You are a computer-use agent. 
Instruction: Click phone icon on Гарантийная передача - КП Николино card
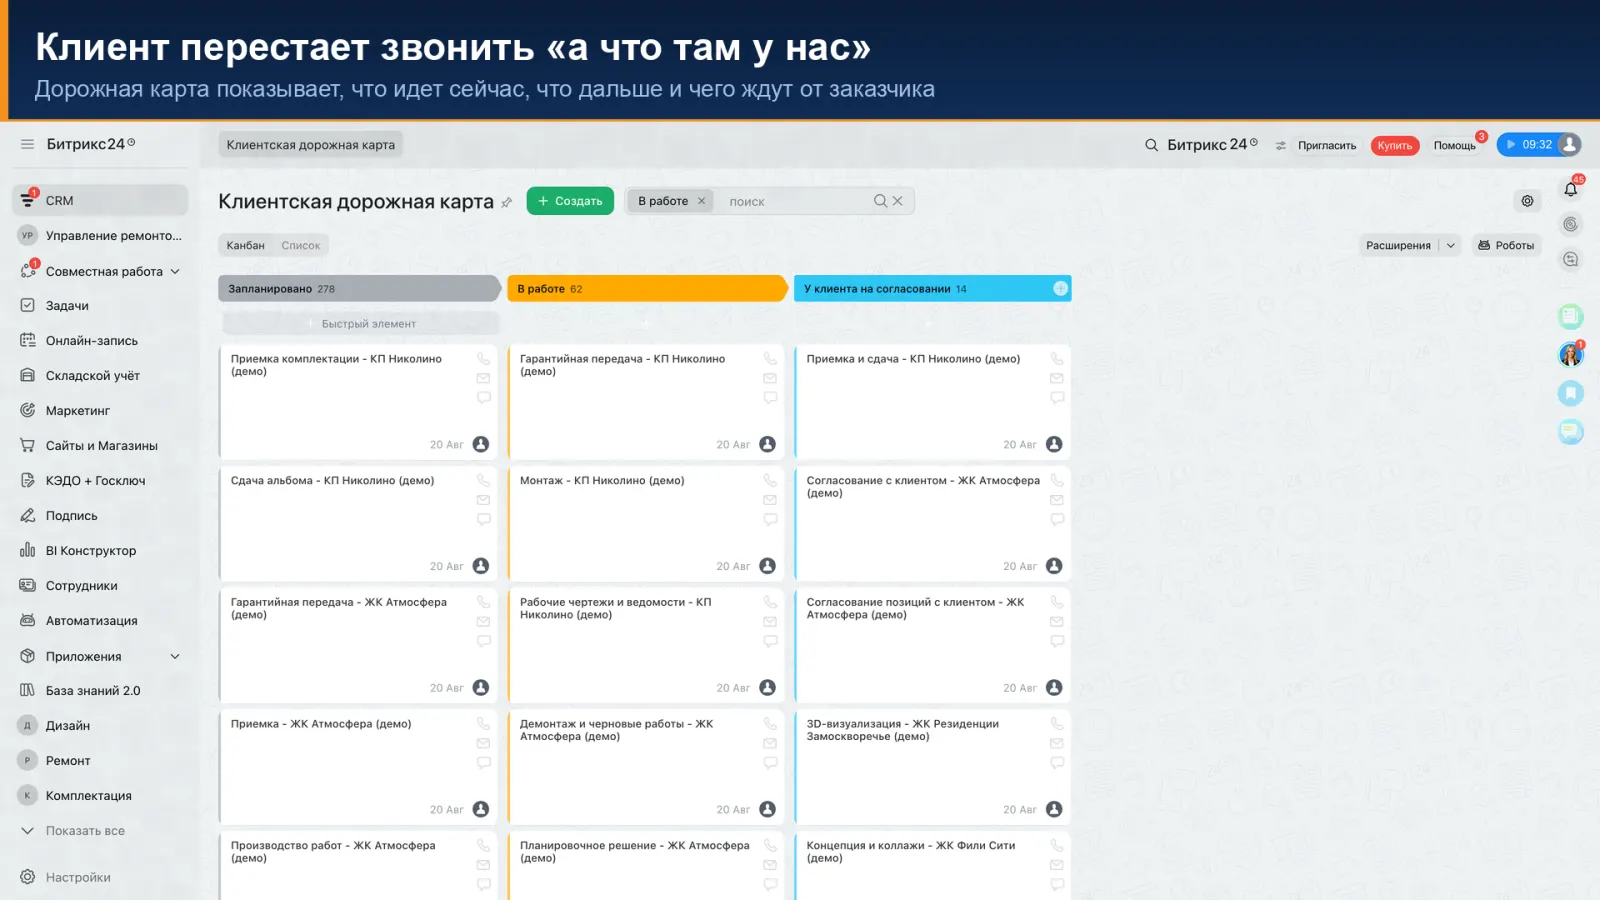click(770, 359)
